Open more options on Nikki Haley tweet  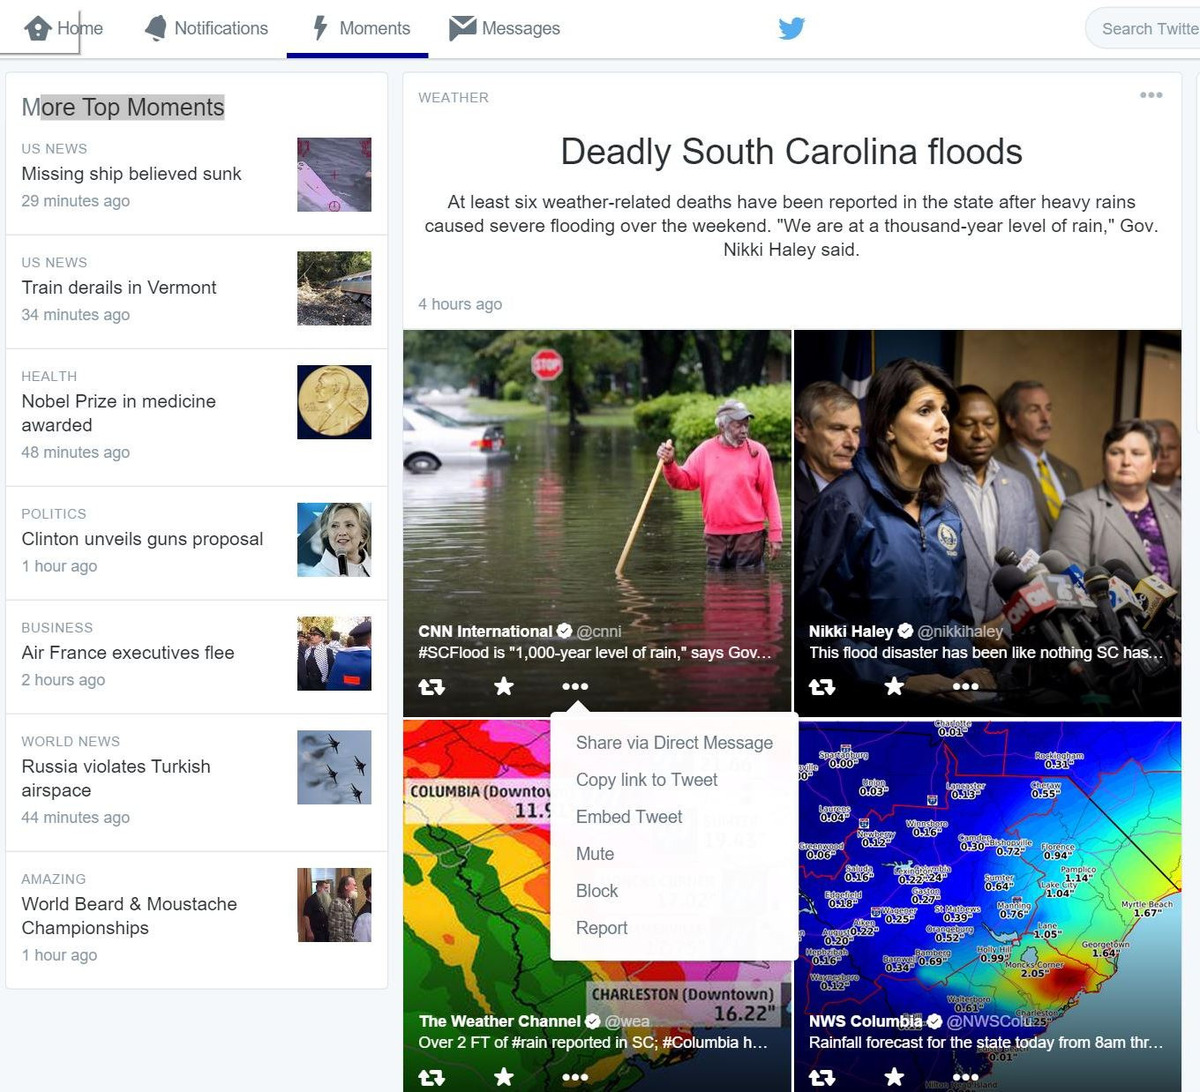965,687
